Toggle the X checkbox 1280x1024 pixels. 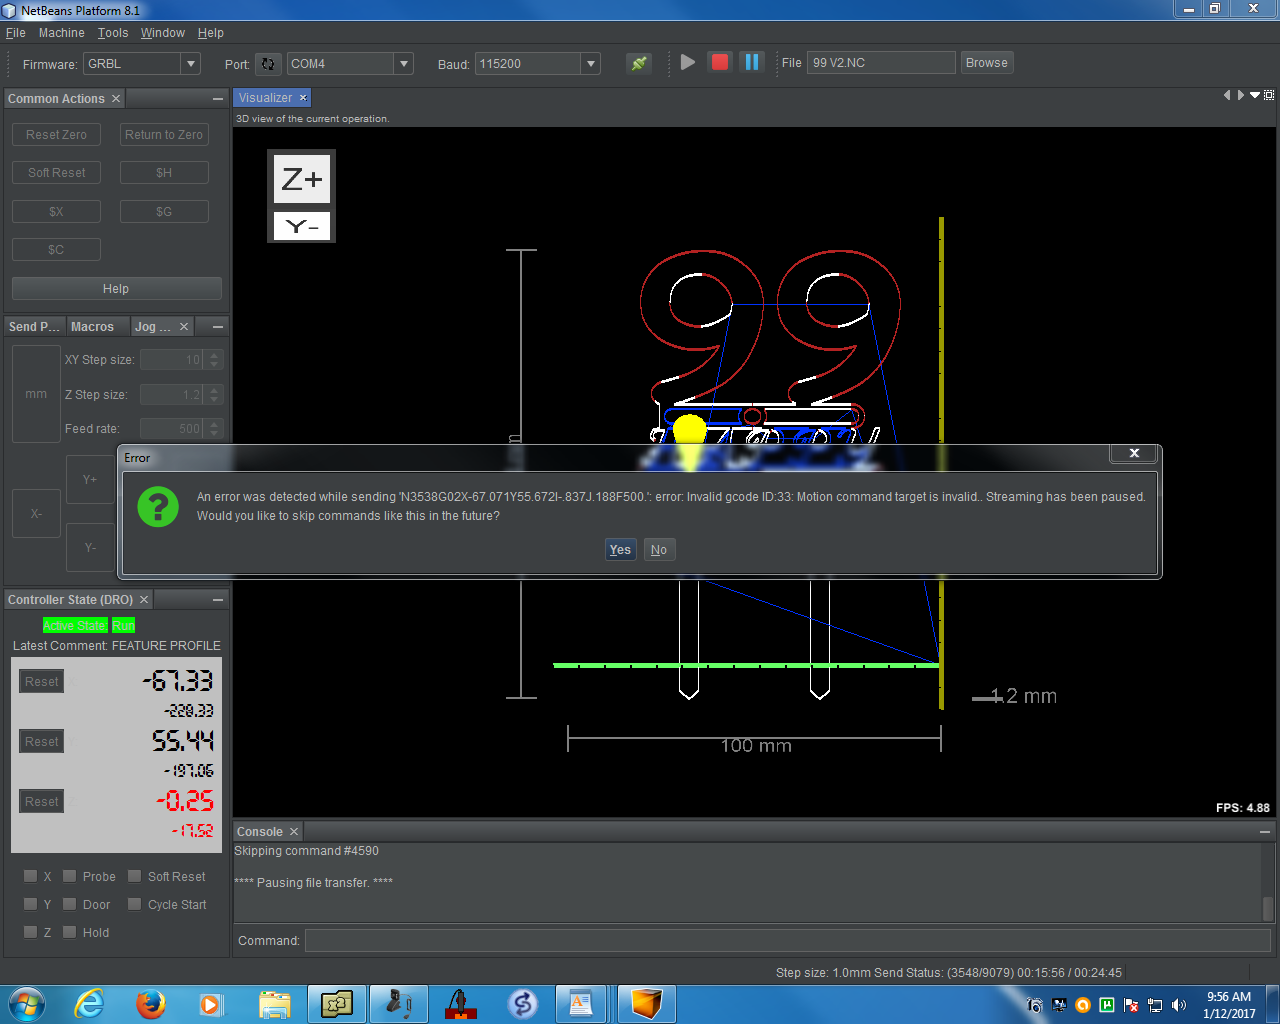[30, 876]
